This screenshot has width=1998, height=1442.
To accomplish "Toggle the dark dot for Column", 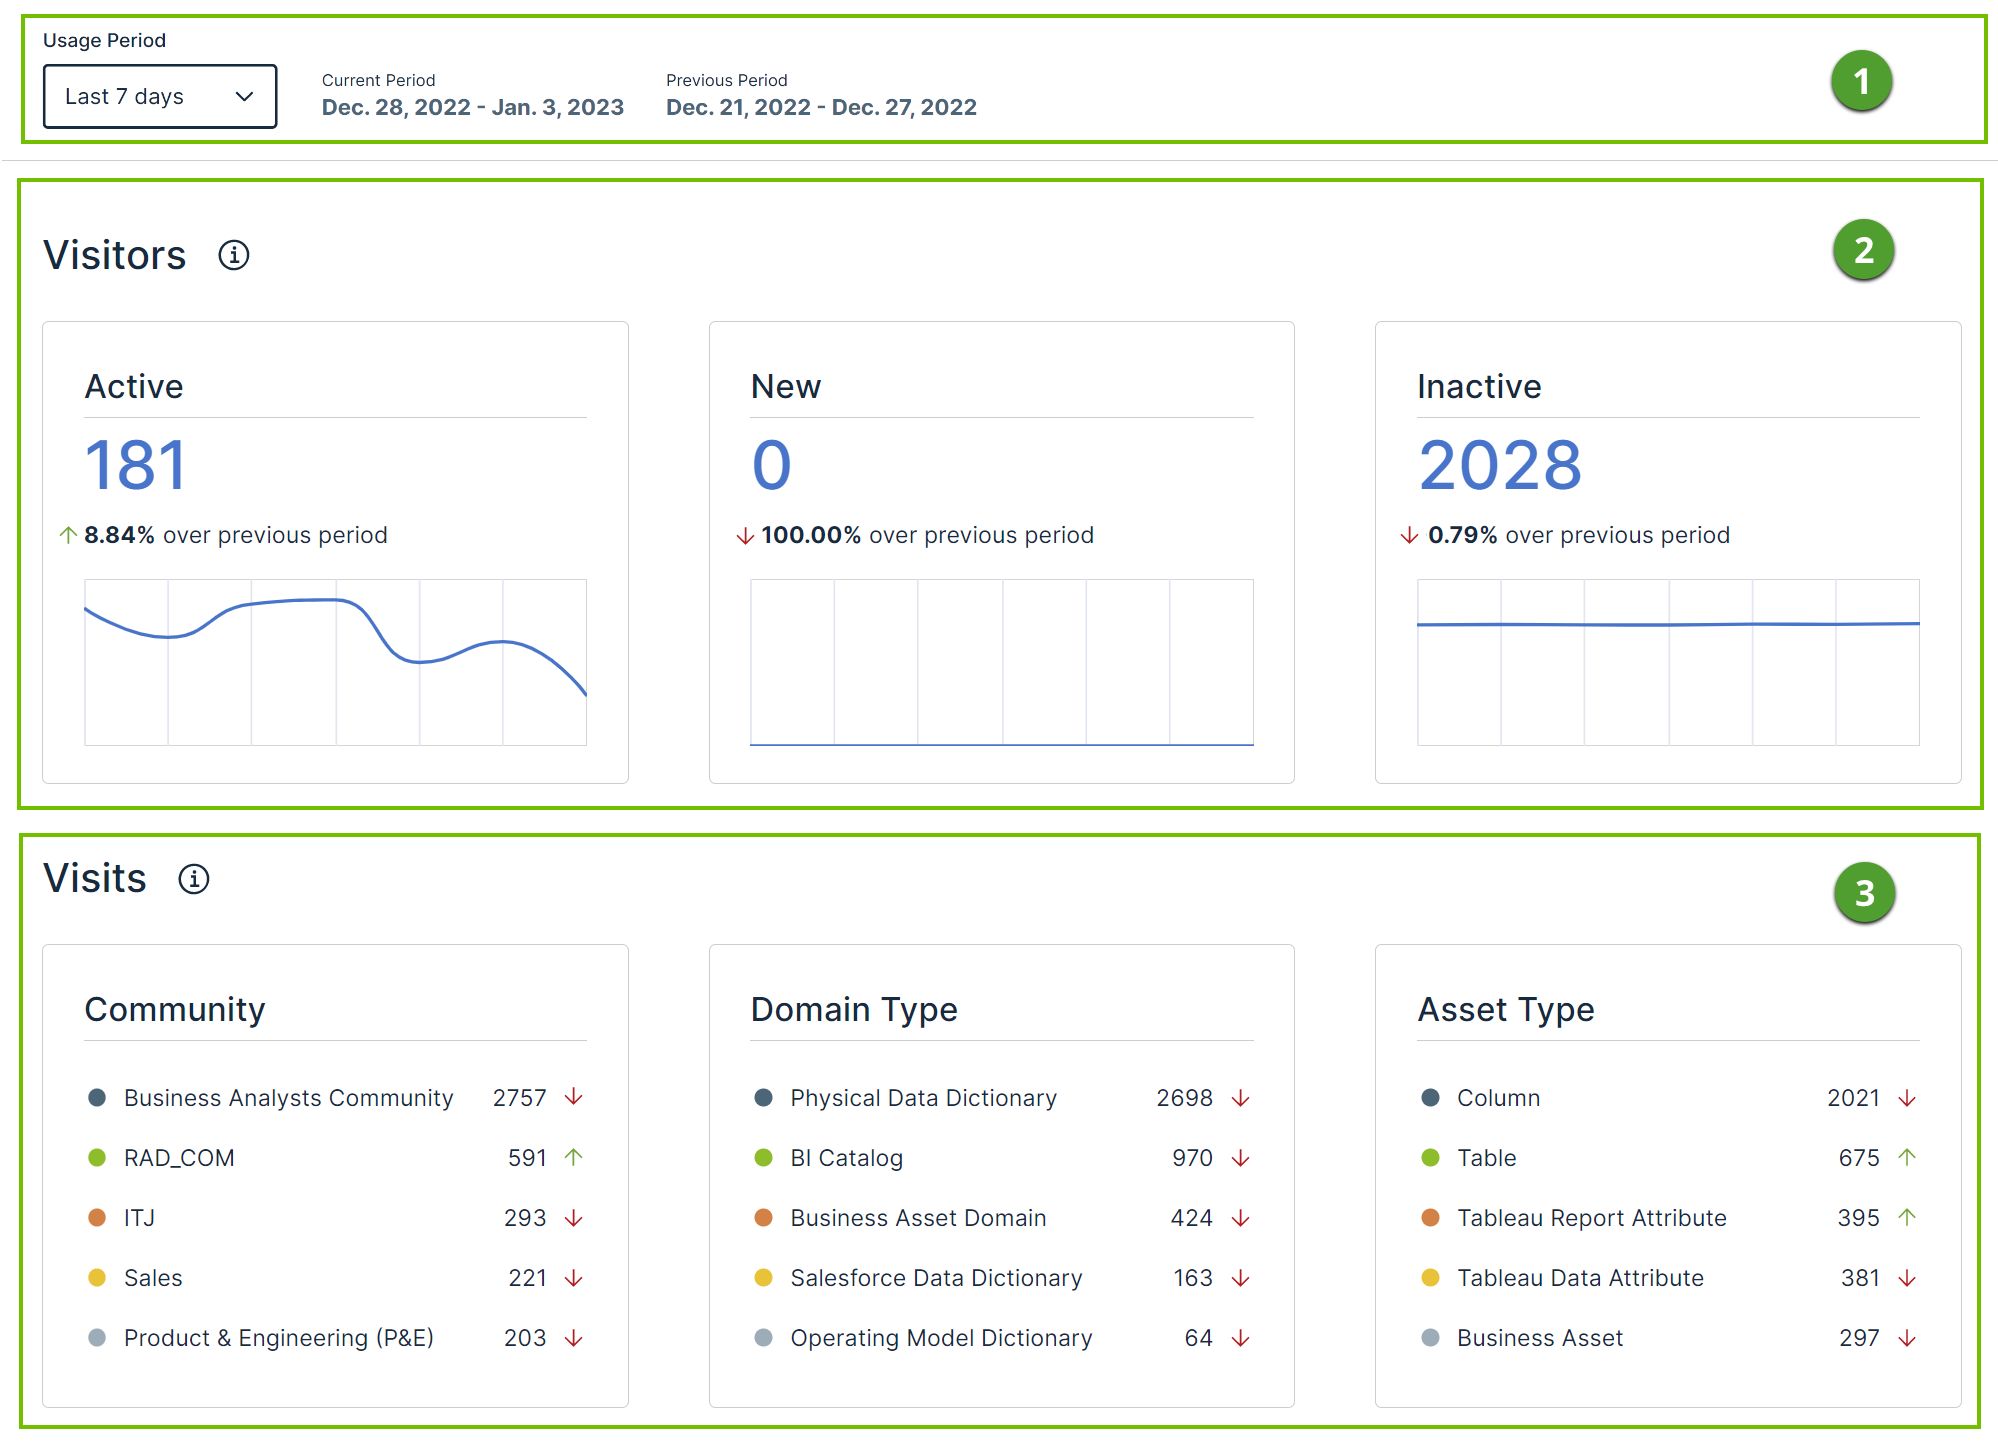I will point(1430,1097).
